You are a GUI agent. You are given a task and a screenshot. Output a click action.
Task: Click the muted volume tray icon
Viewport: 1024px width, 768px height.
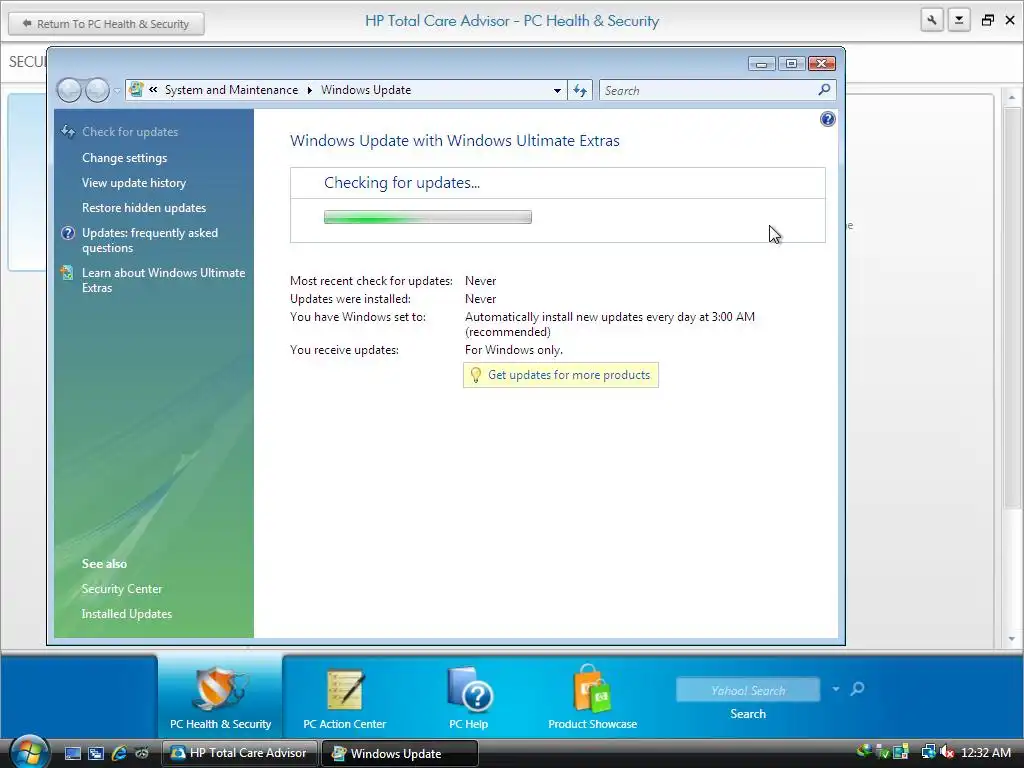pyautogui.click(x=947, y=752)
